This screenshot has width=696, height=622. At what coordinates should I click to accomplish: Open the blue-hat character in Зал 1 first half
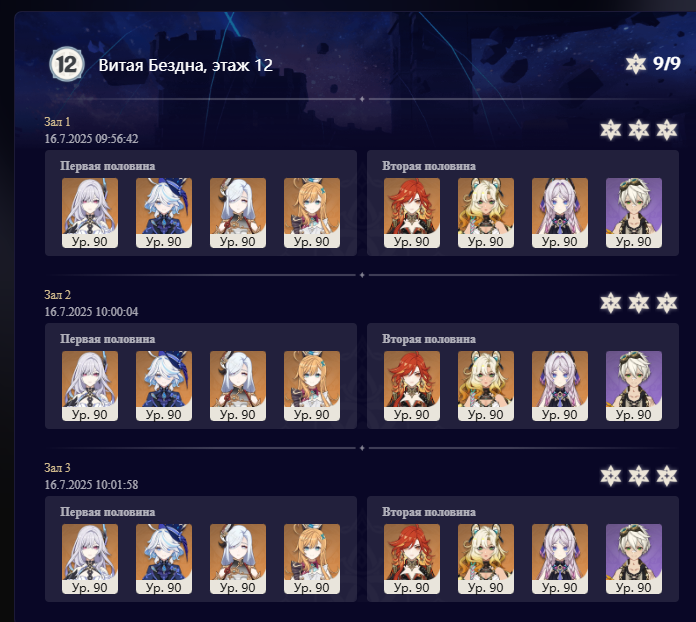[x=164, y=213]
